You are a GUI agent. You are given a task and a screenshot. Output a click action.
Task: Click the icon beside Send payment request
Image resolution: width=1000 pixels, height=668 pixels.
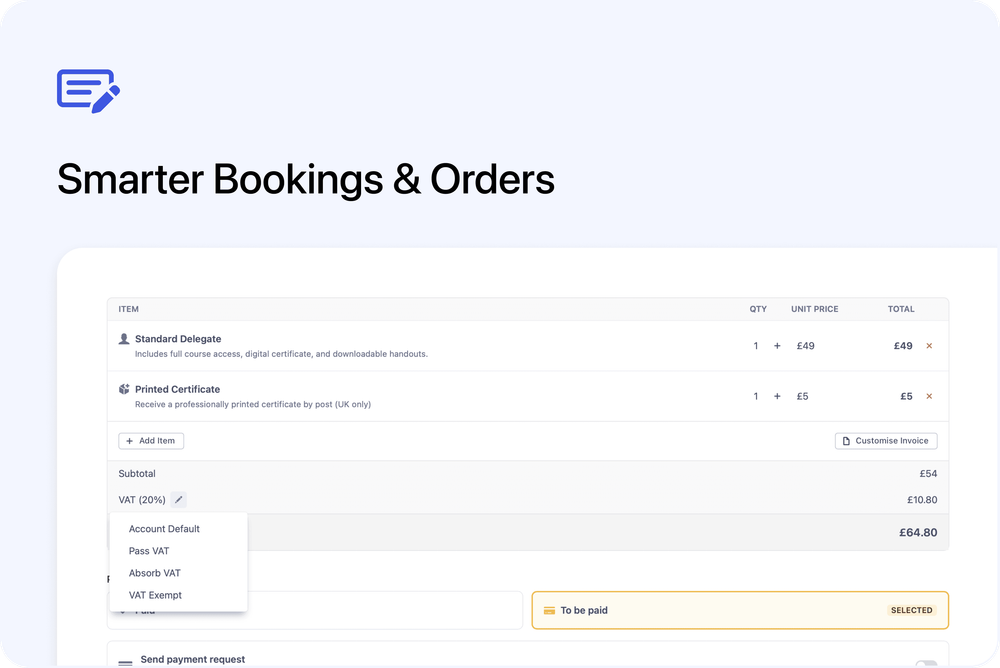125,661
